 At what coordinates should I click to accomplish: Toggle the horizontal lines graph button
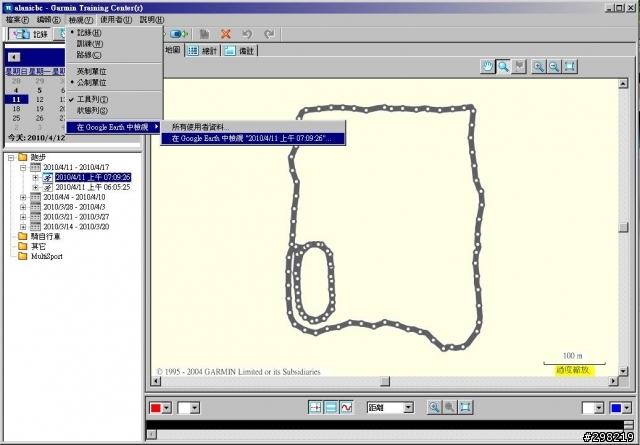[331, 407]
